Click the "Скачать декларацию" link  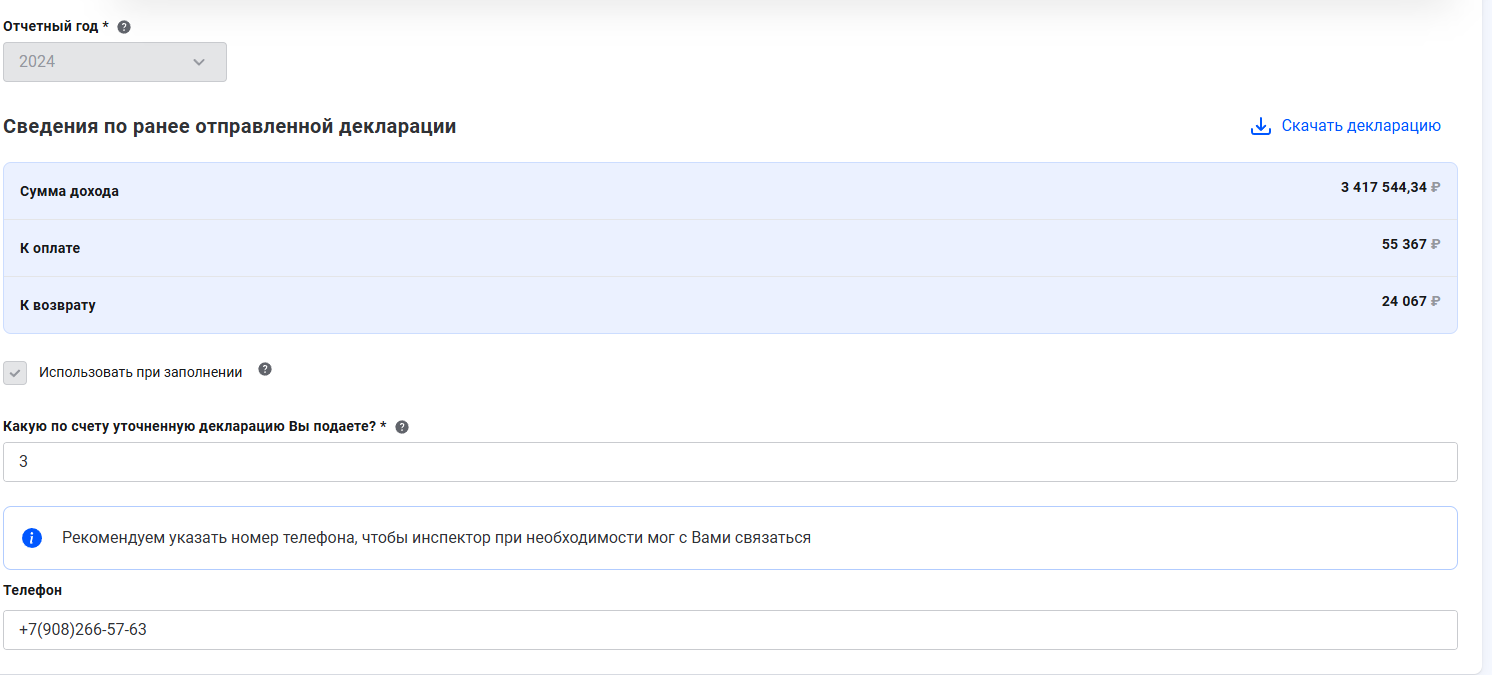click(x=1360, y=126)
